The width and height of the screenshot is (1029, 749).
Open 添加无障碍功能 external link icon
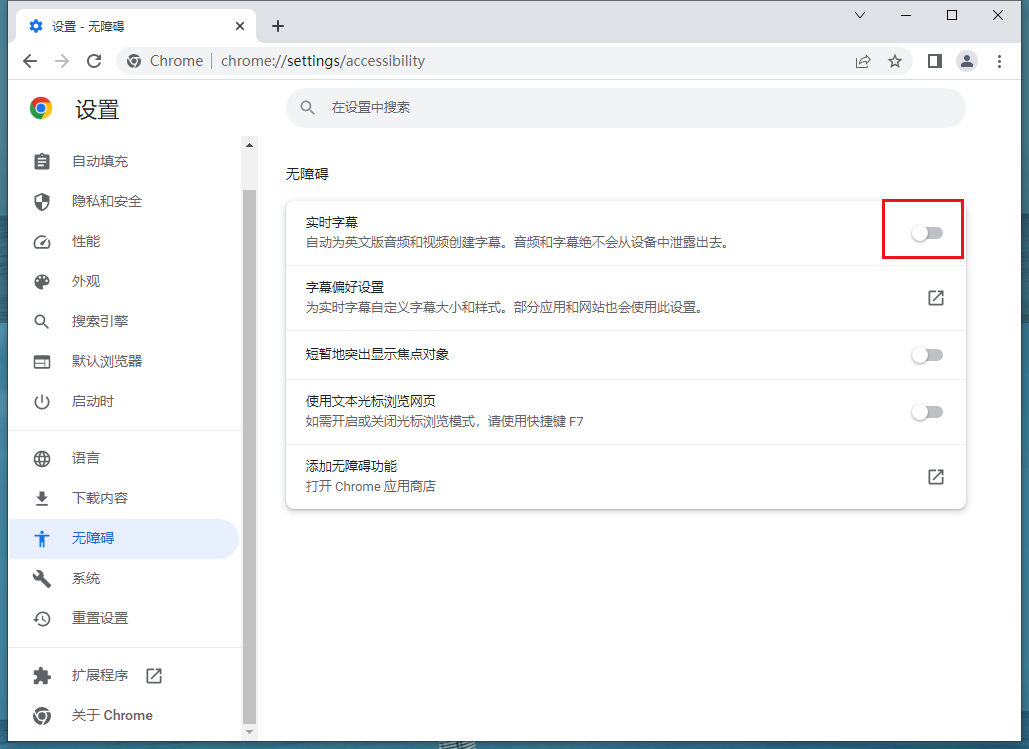point(936,477)
